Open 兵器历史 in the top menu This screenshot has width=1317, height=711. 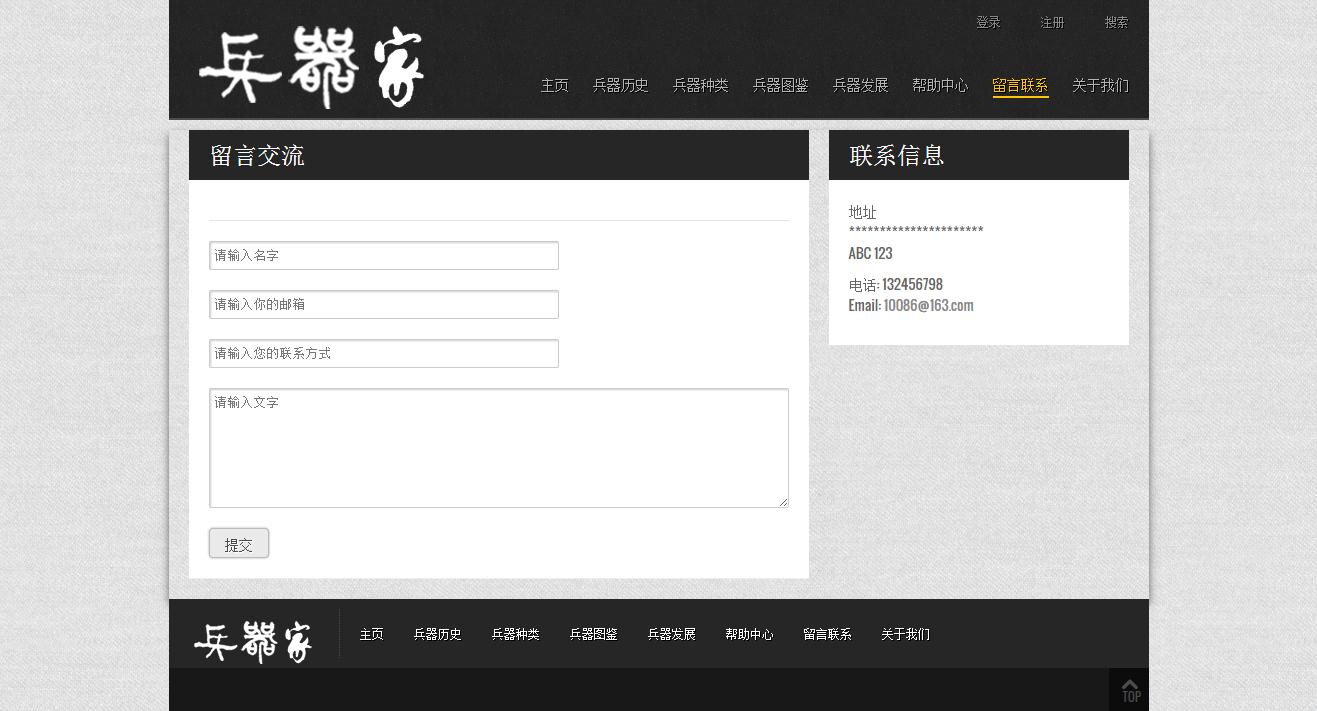point(620,86)
